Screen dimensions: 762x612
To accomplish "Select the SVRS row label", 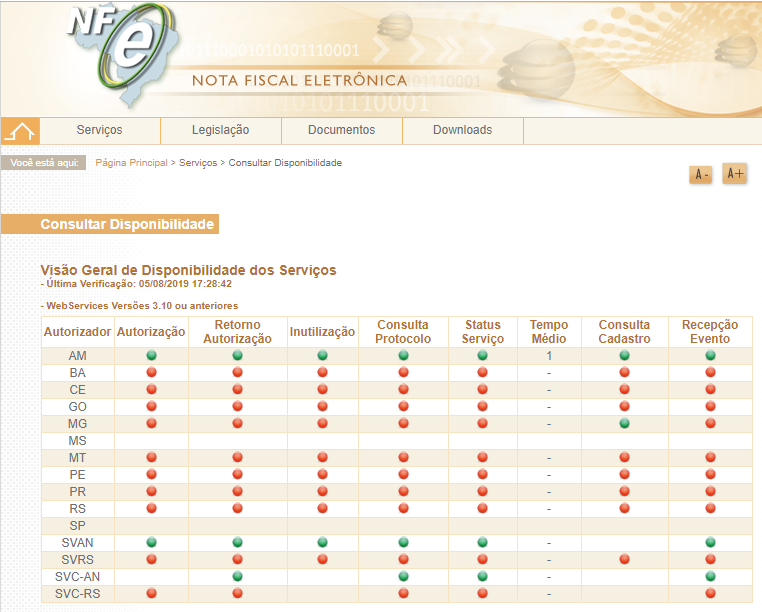I will tap(78, 560).
